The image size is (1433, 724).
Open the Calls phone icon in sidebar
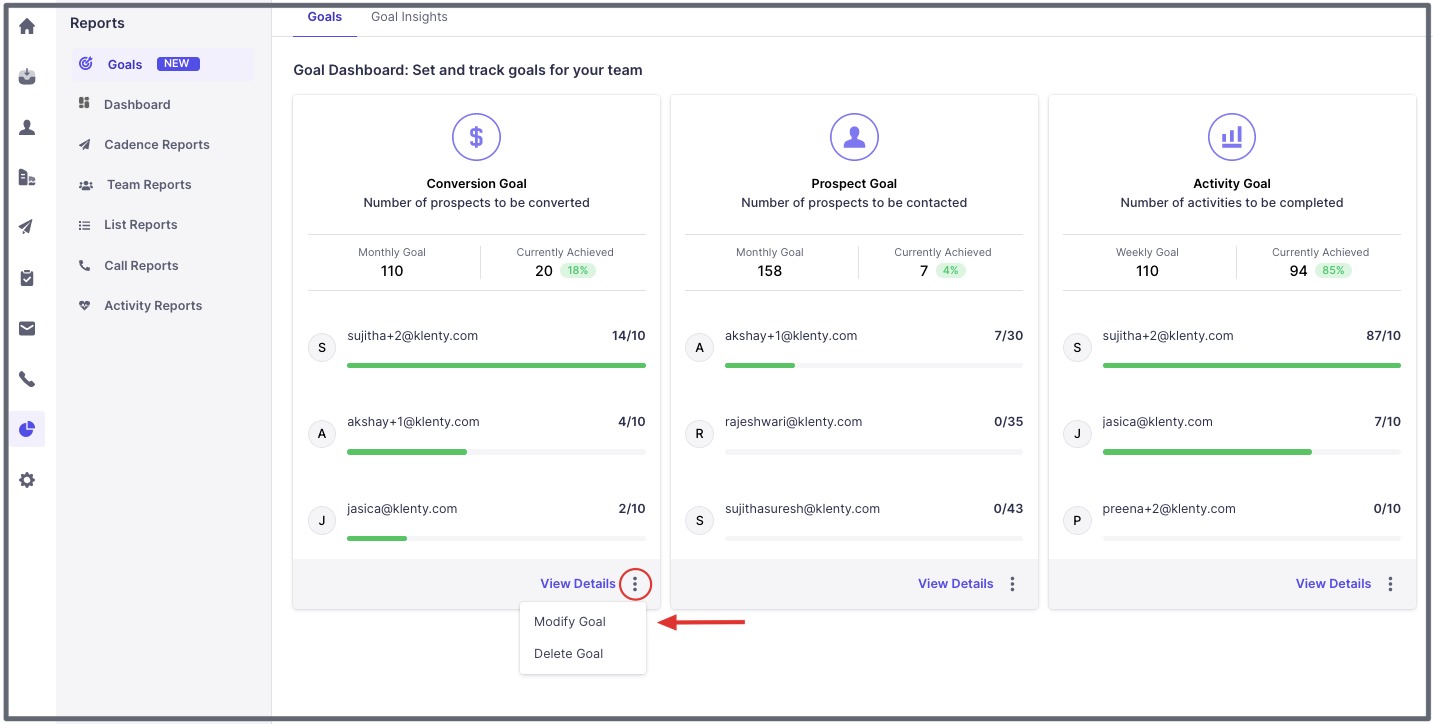(27, 379)
